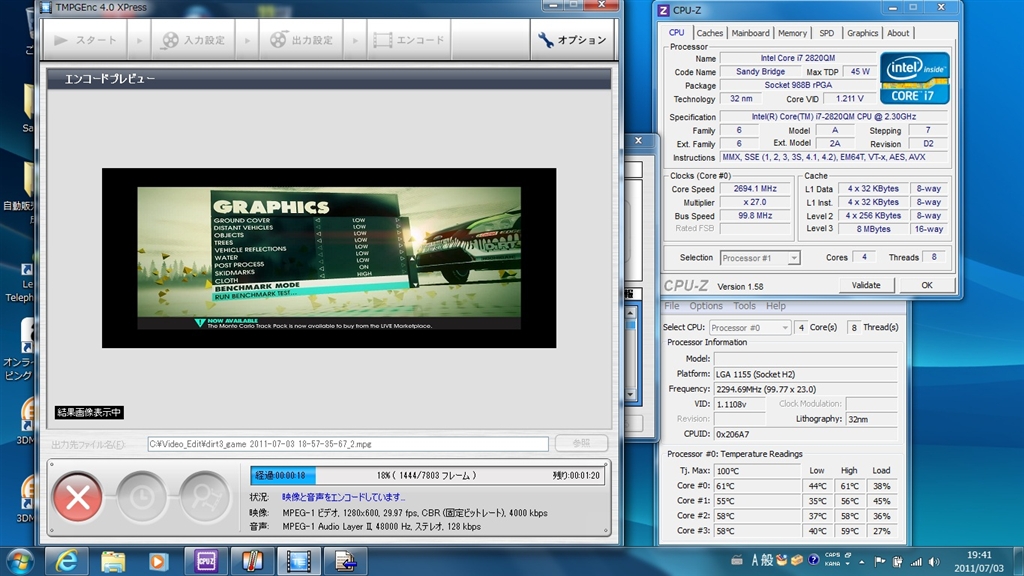Open the Memory tab in CPU-Z

tap(792, 33)
